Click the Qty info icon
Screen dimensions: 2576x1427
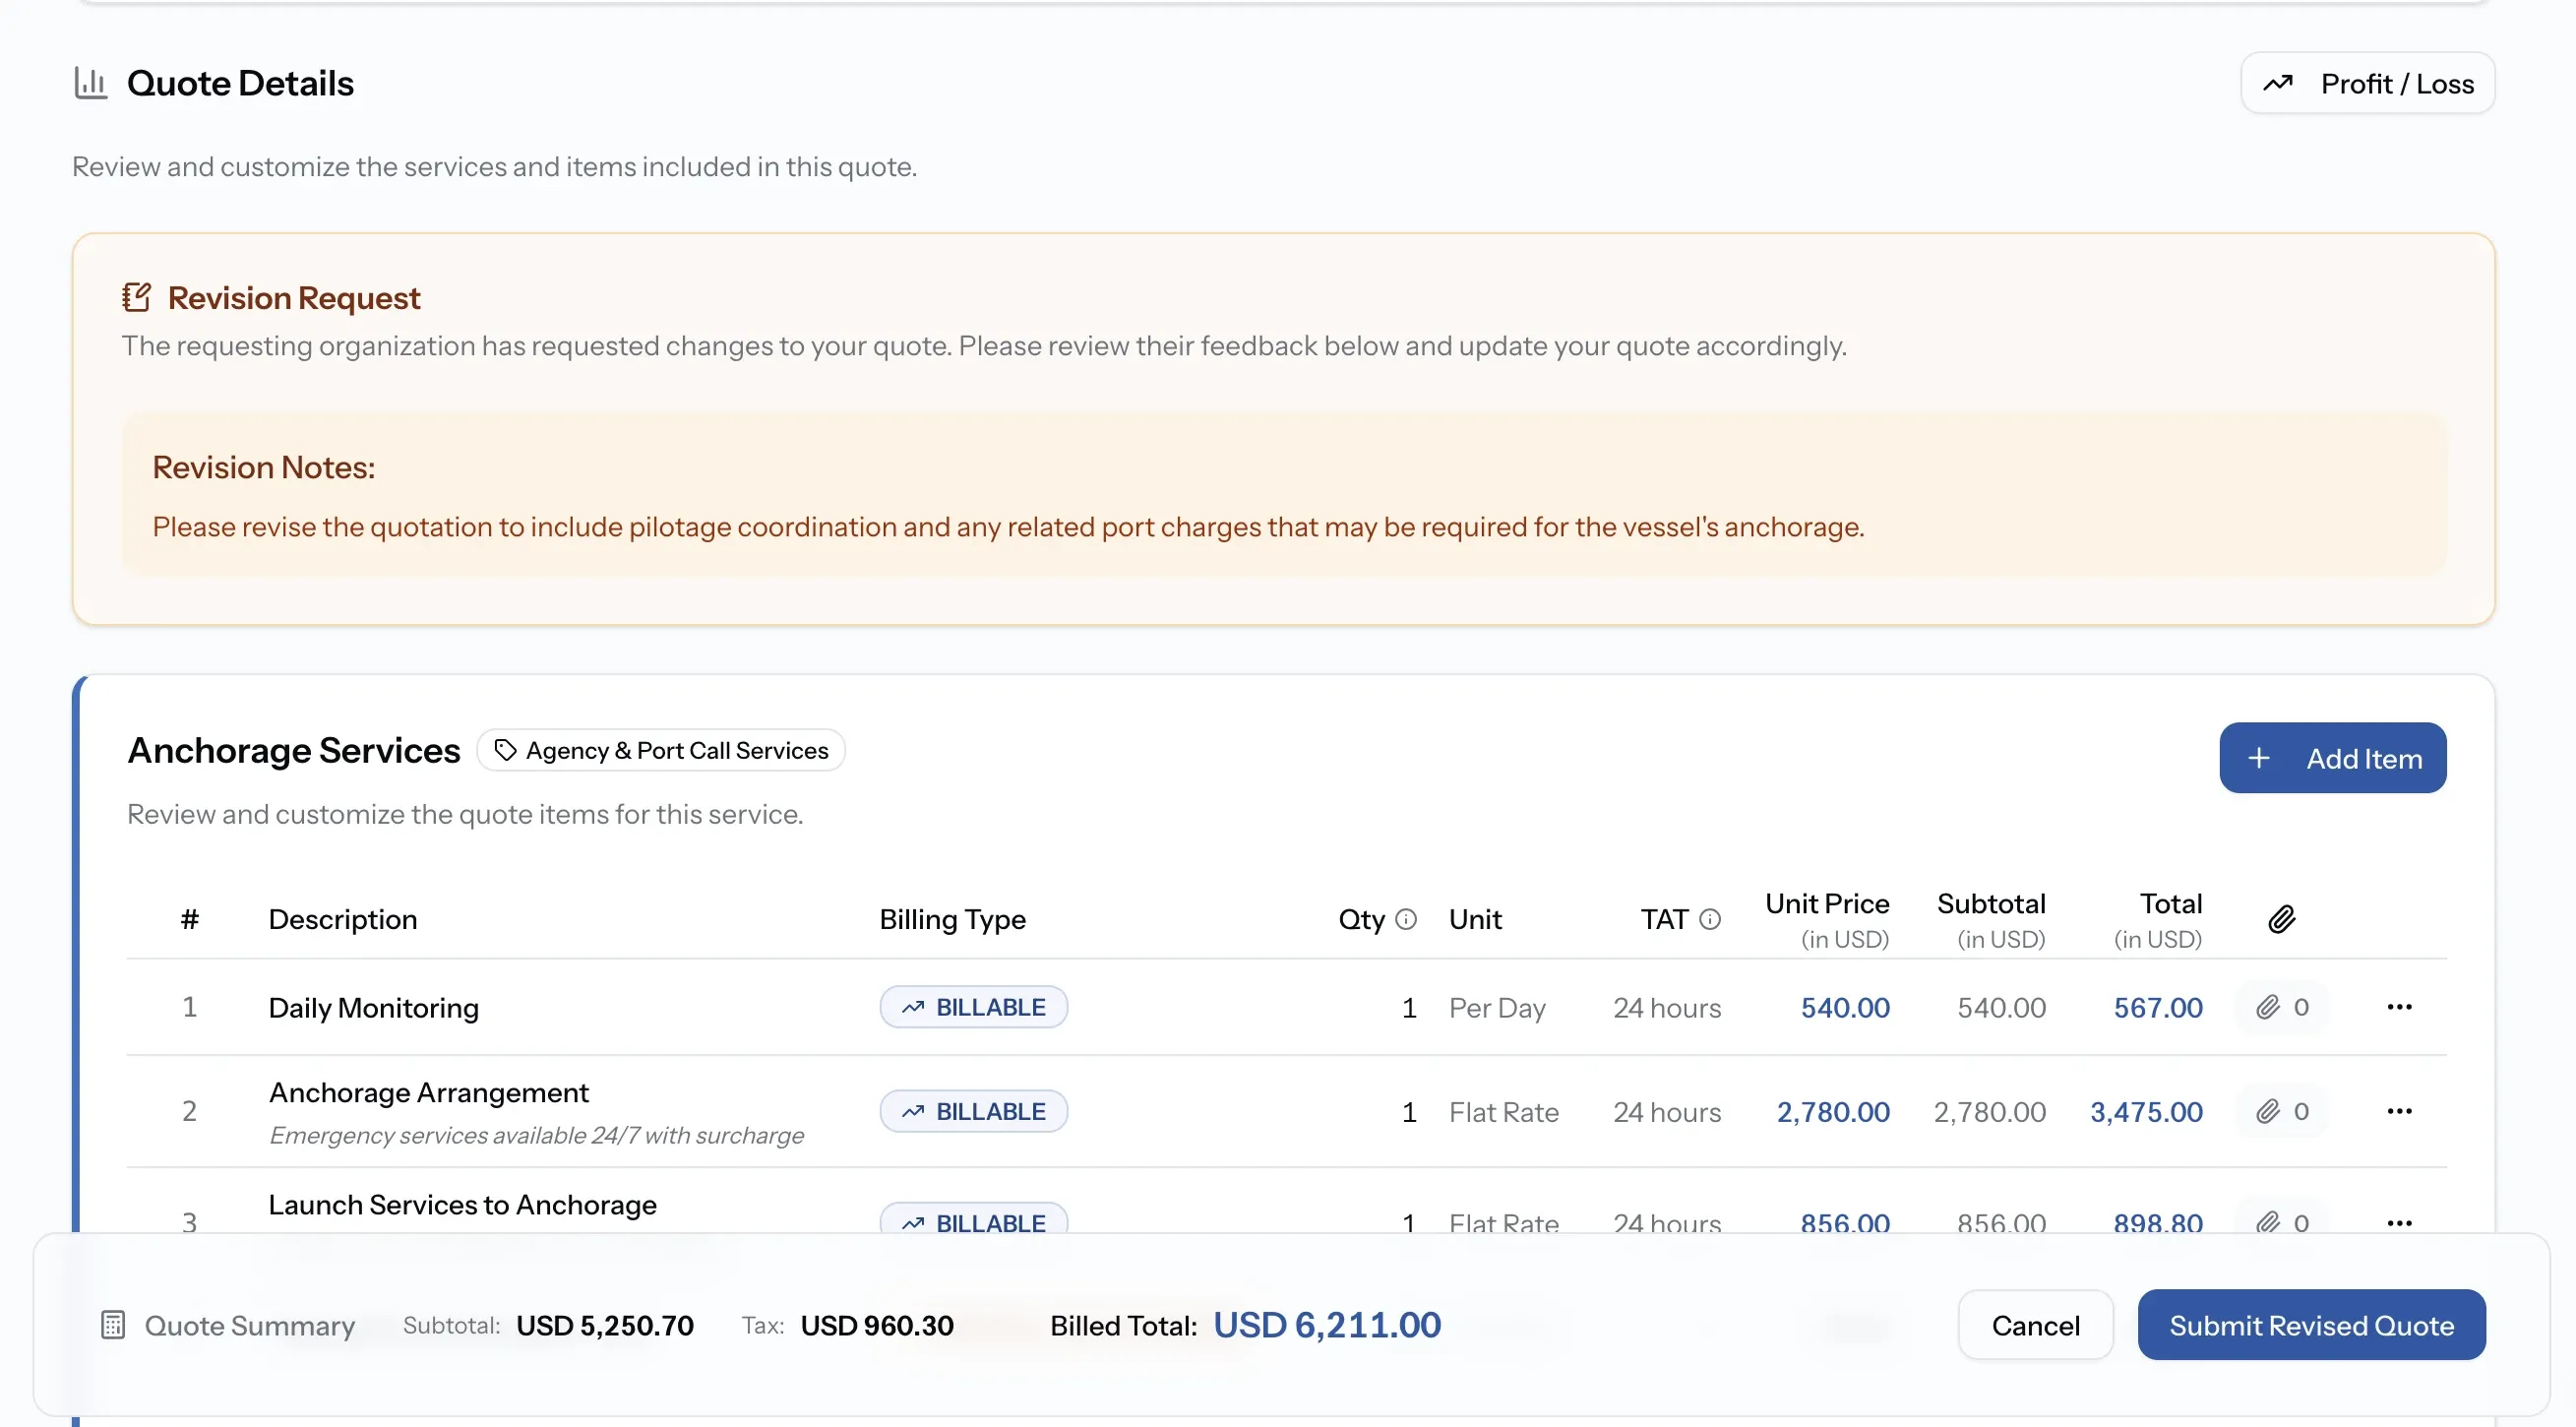(x=1406, y=919)
